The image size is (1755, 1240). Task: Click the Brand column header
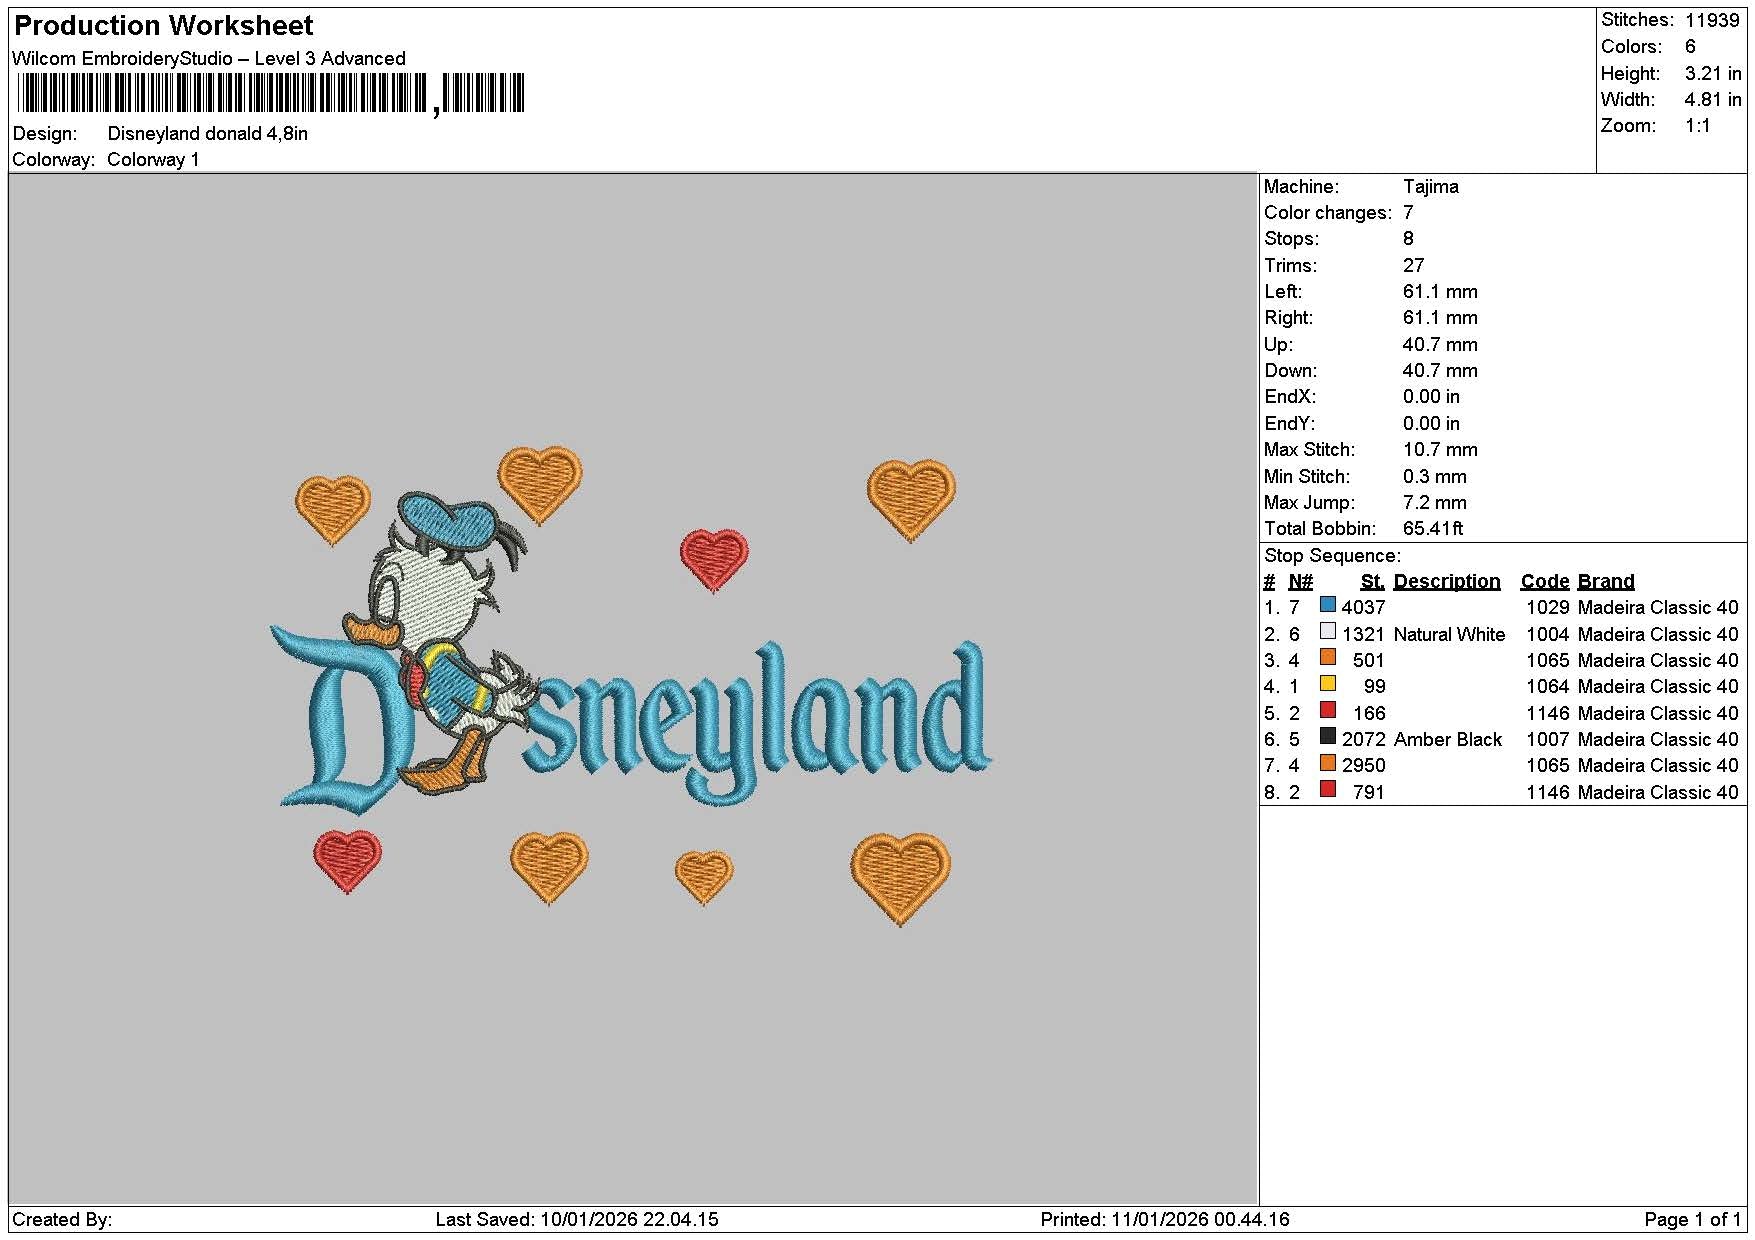click(1605, 581)
